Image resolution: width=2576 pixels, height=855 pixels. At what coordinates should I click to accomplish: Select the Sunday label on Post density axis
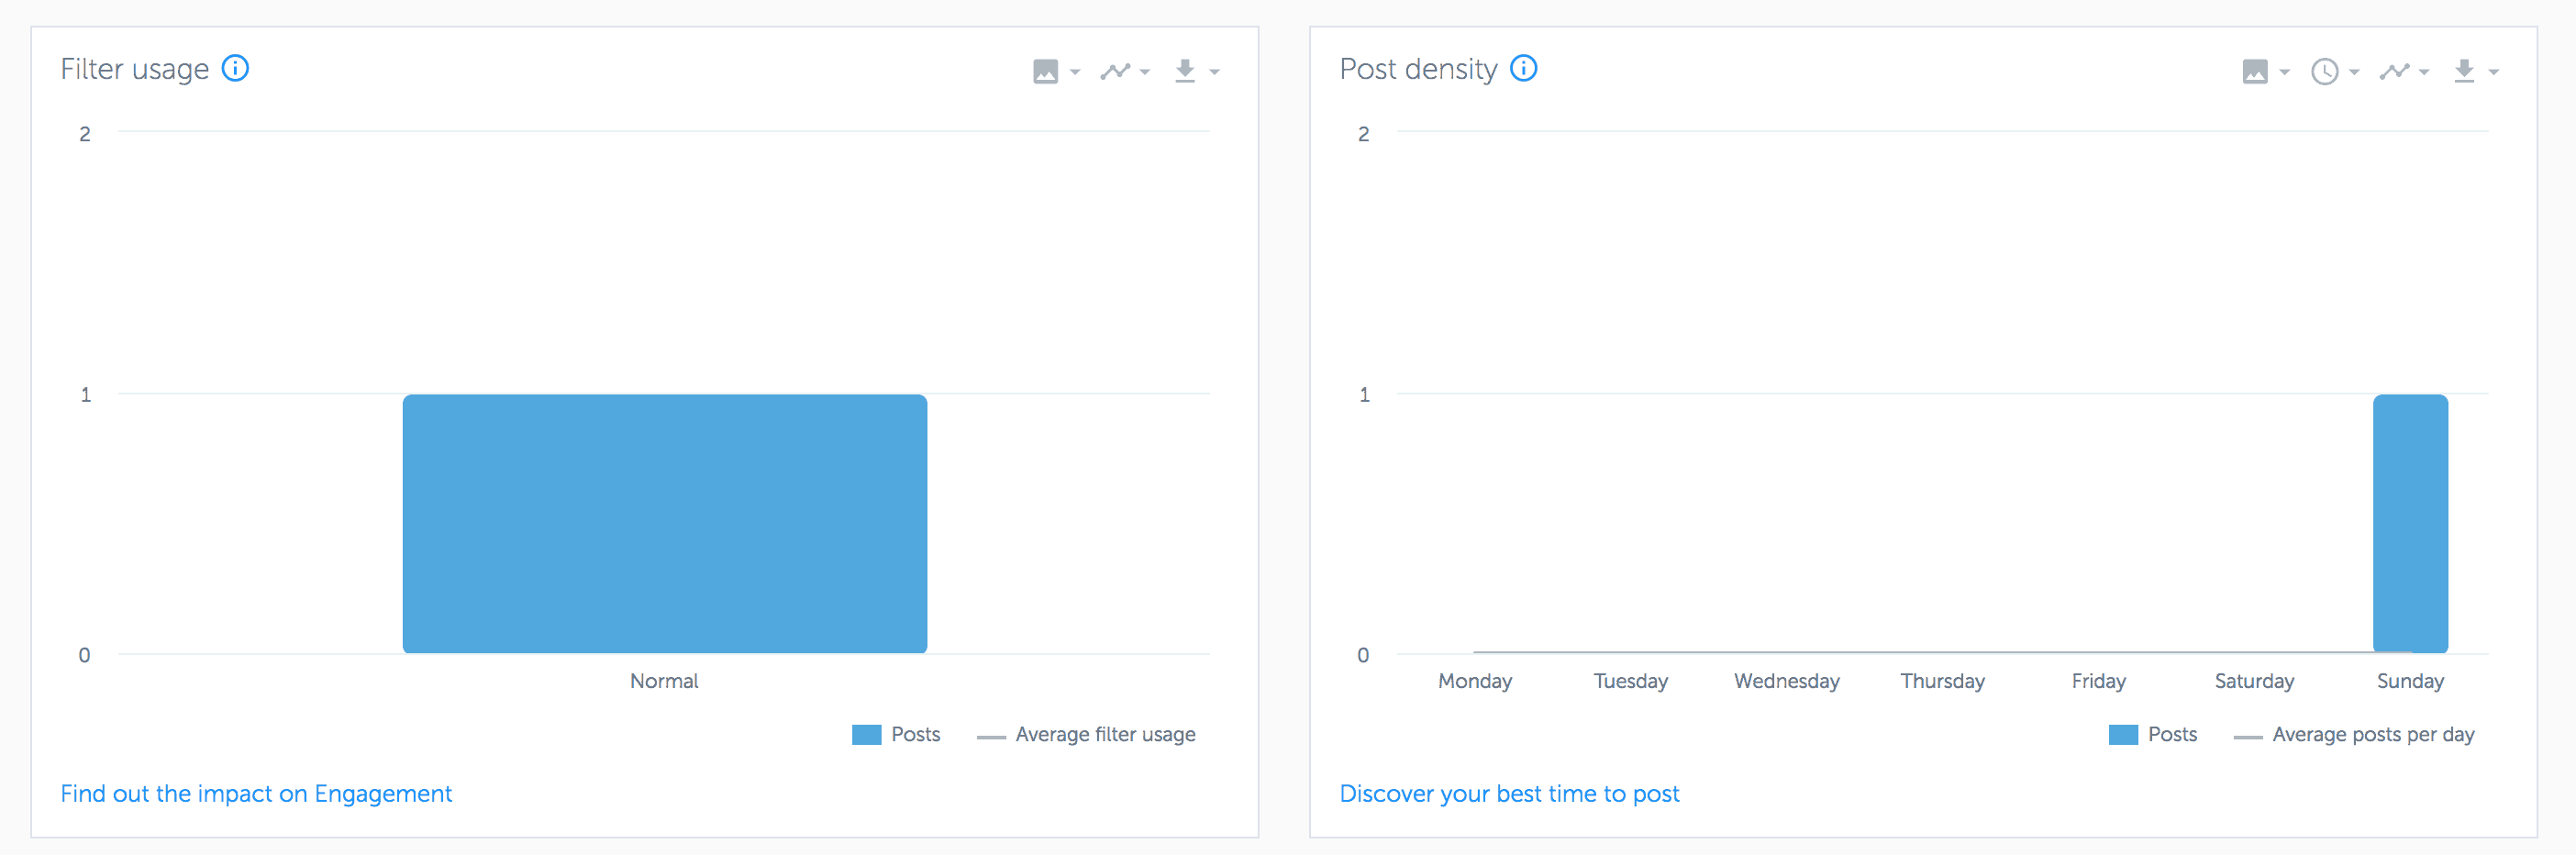click(x=2410, y=681)
